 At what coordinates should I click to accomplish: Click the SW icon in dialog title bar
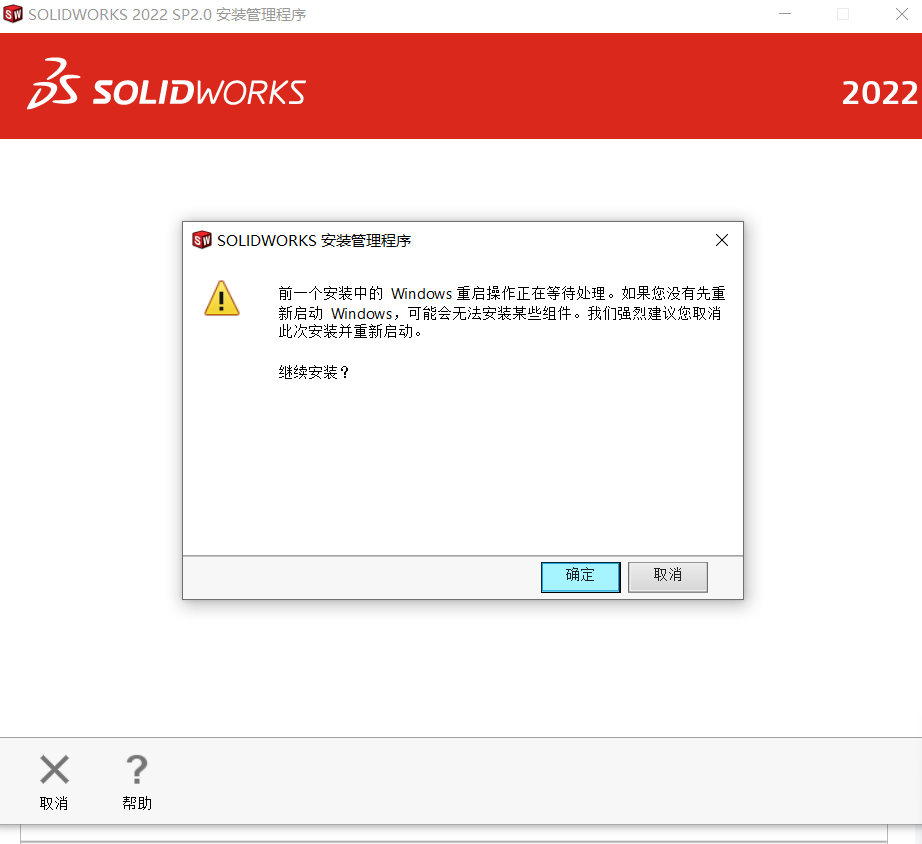click(x=202, y=240)
